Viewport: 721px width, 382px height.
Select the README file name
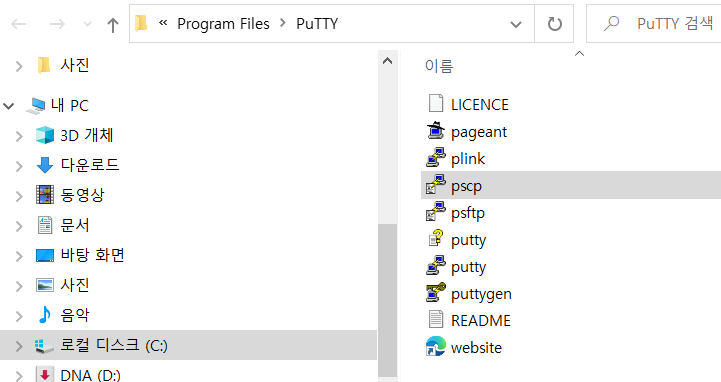click(481, 320)
